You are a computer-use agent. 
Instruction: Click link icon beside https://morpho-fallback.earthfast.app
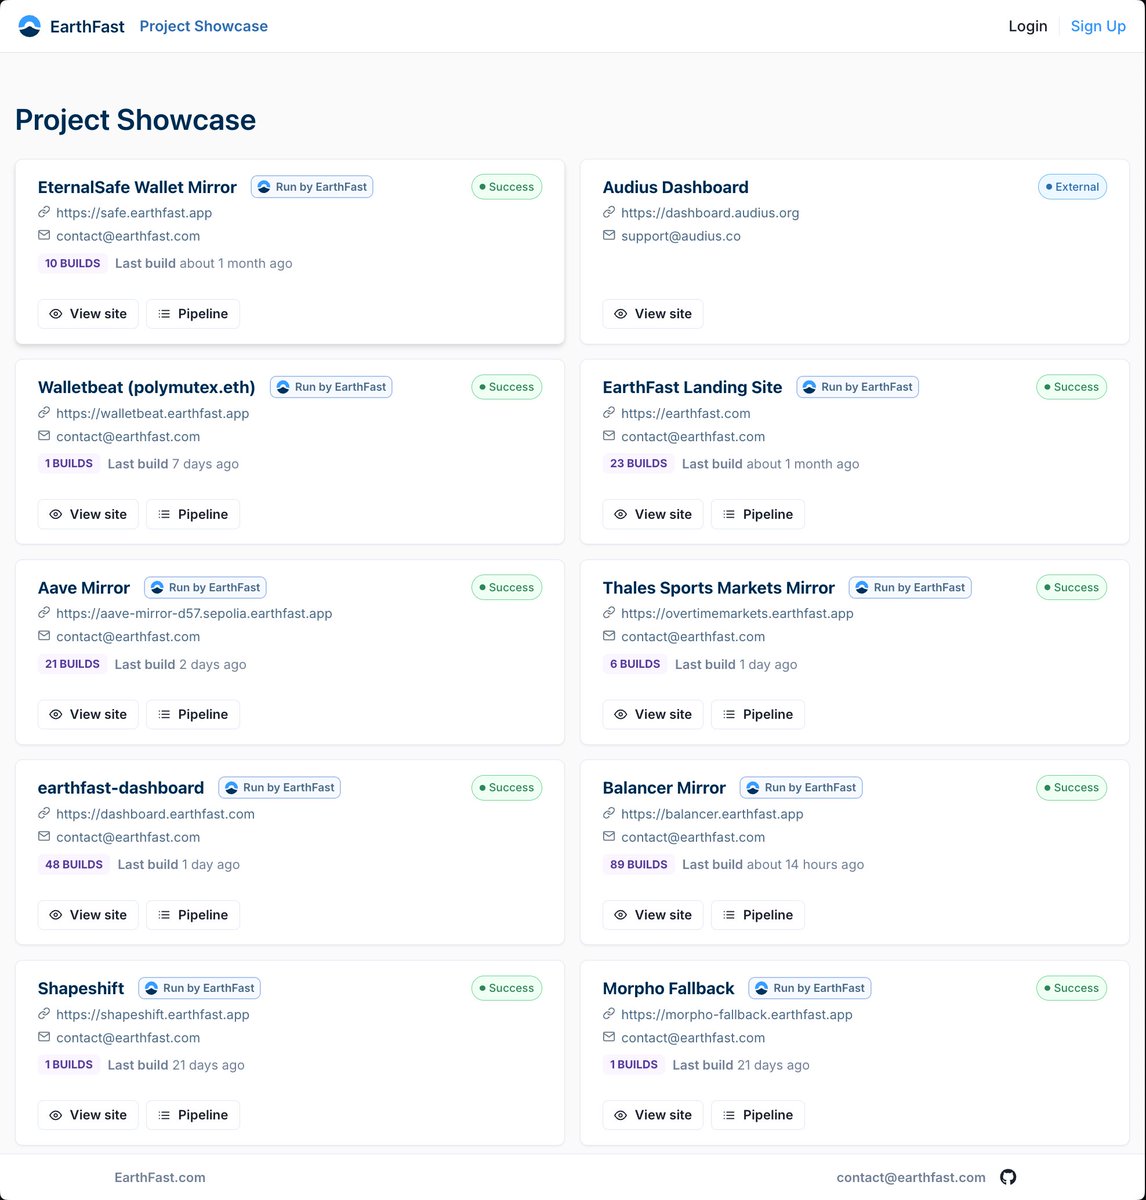(609, 1014)
